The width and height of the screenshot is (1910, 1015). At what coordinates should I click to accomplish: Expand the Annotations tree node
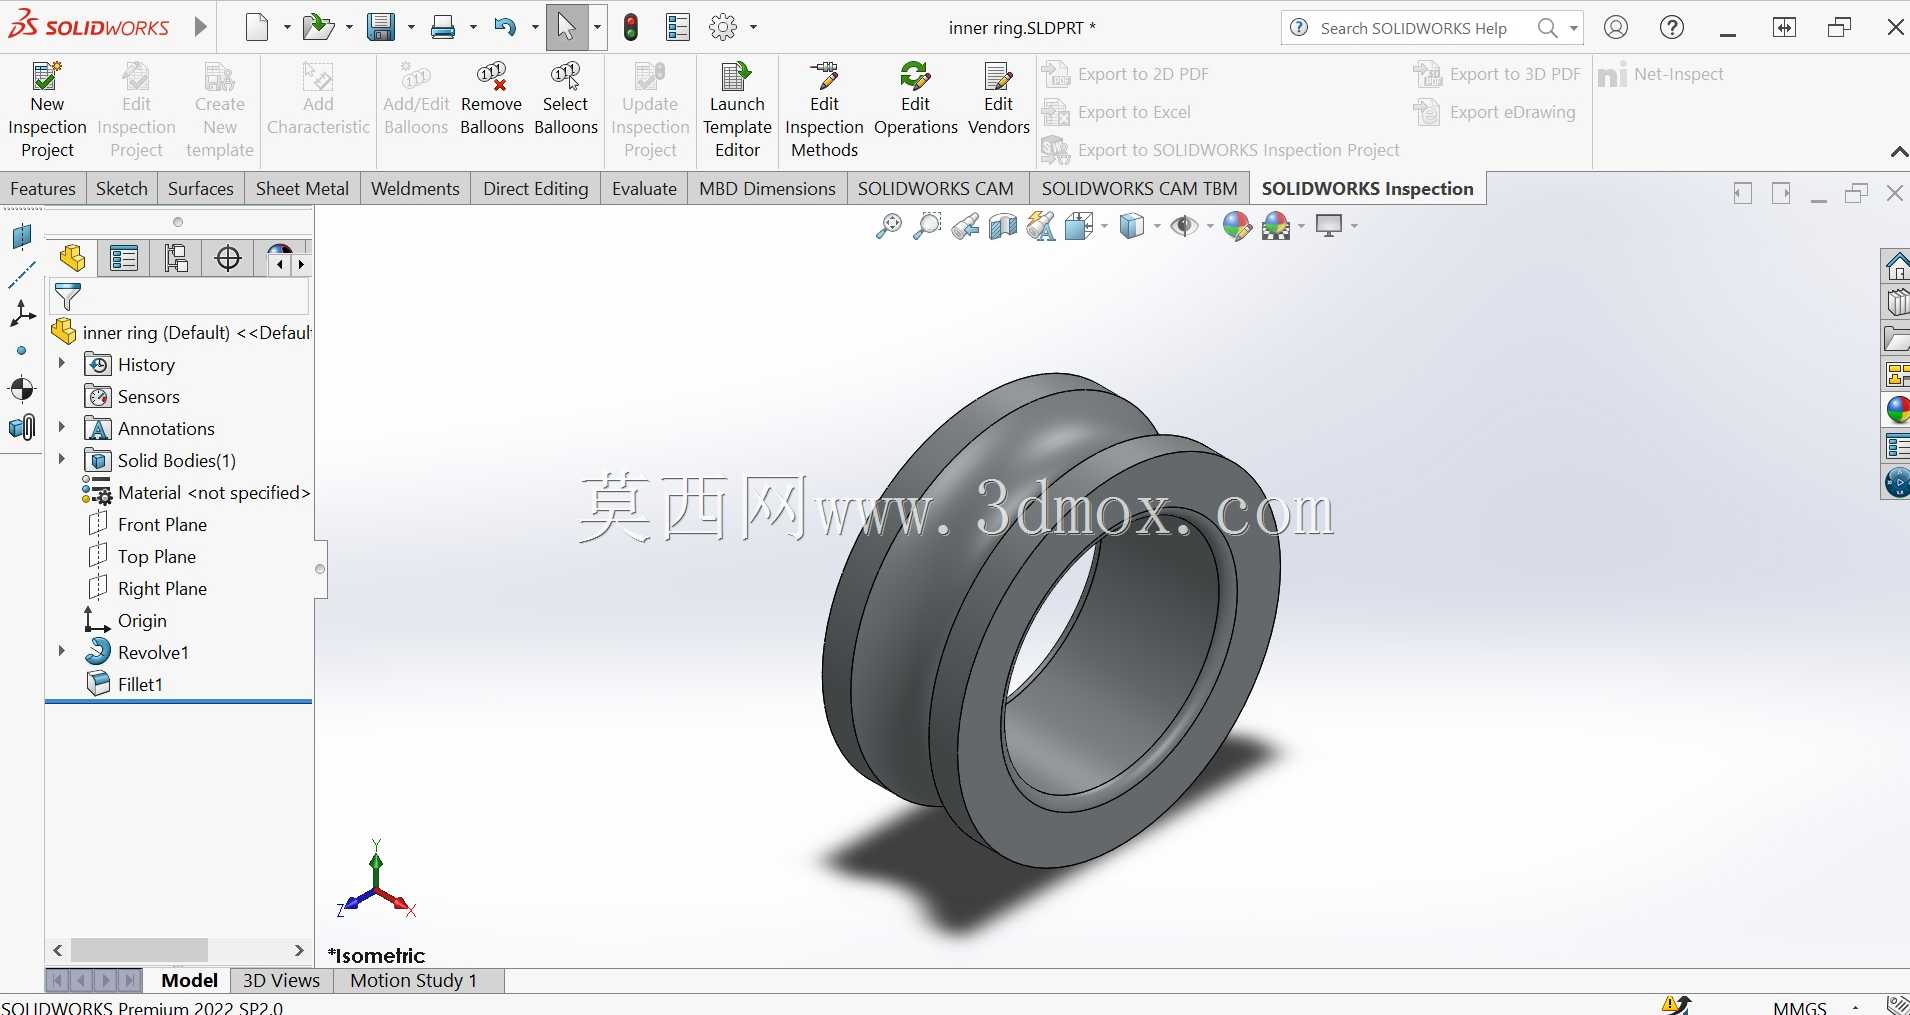(61, 428)
